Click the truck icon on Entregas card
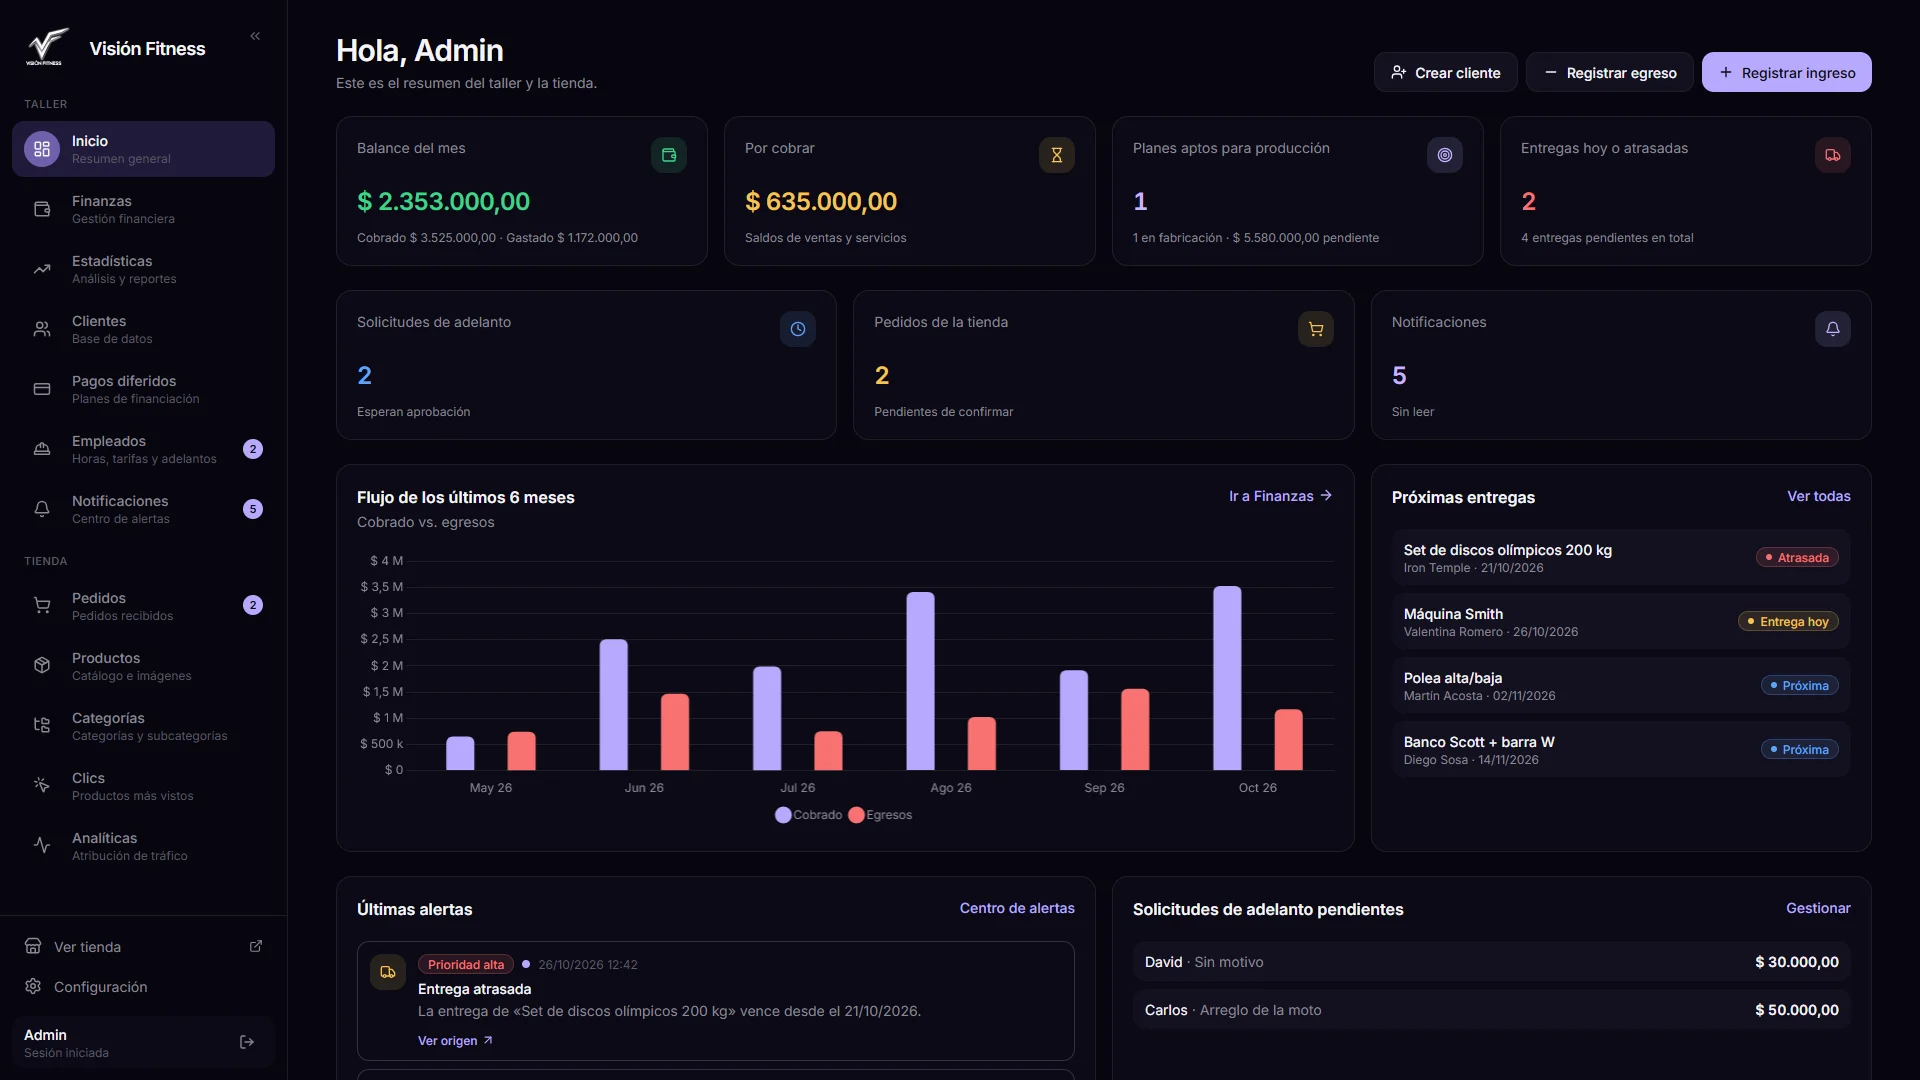The height and width of the screenshot is (1080, 1920). tap(1833, 155)
